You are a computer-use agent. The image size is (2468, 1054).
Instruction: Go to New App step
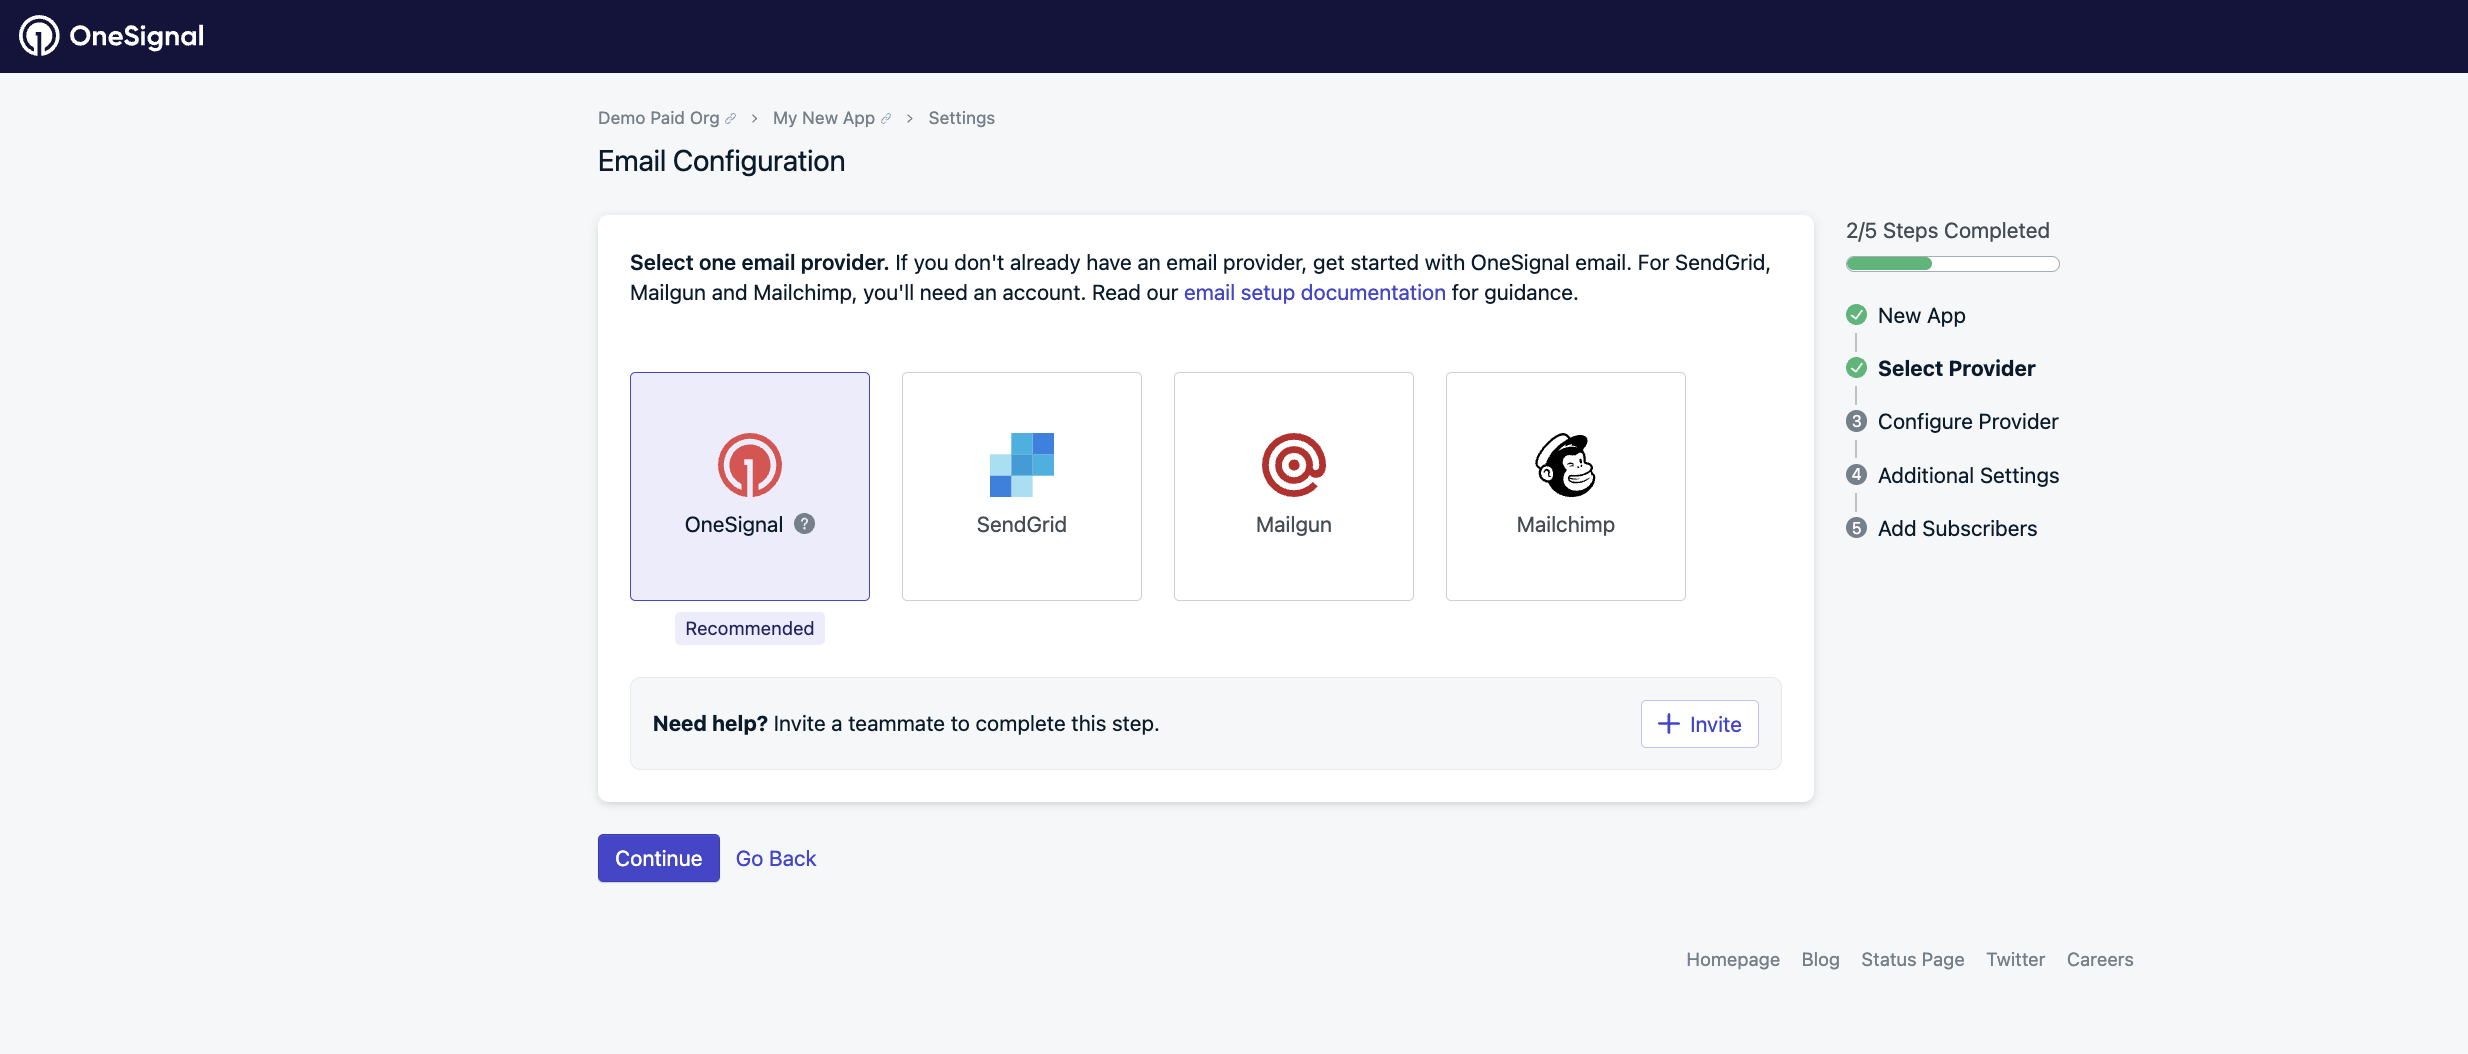(1922, 315)
